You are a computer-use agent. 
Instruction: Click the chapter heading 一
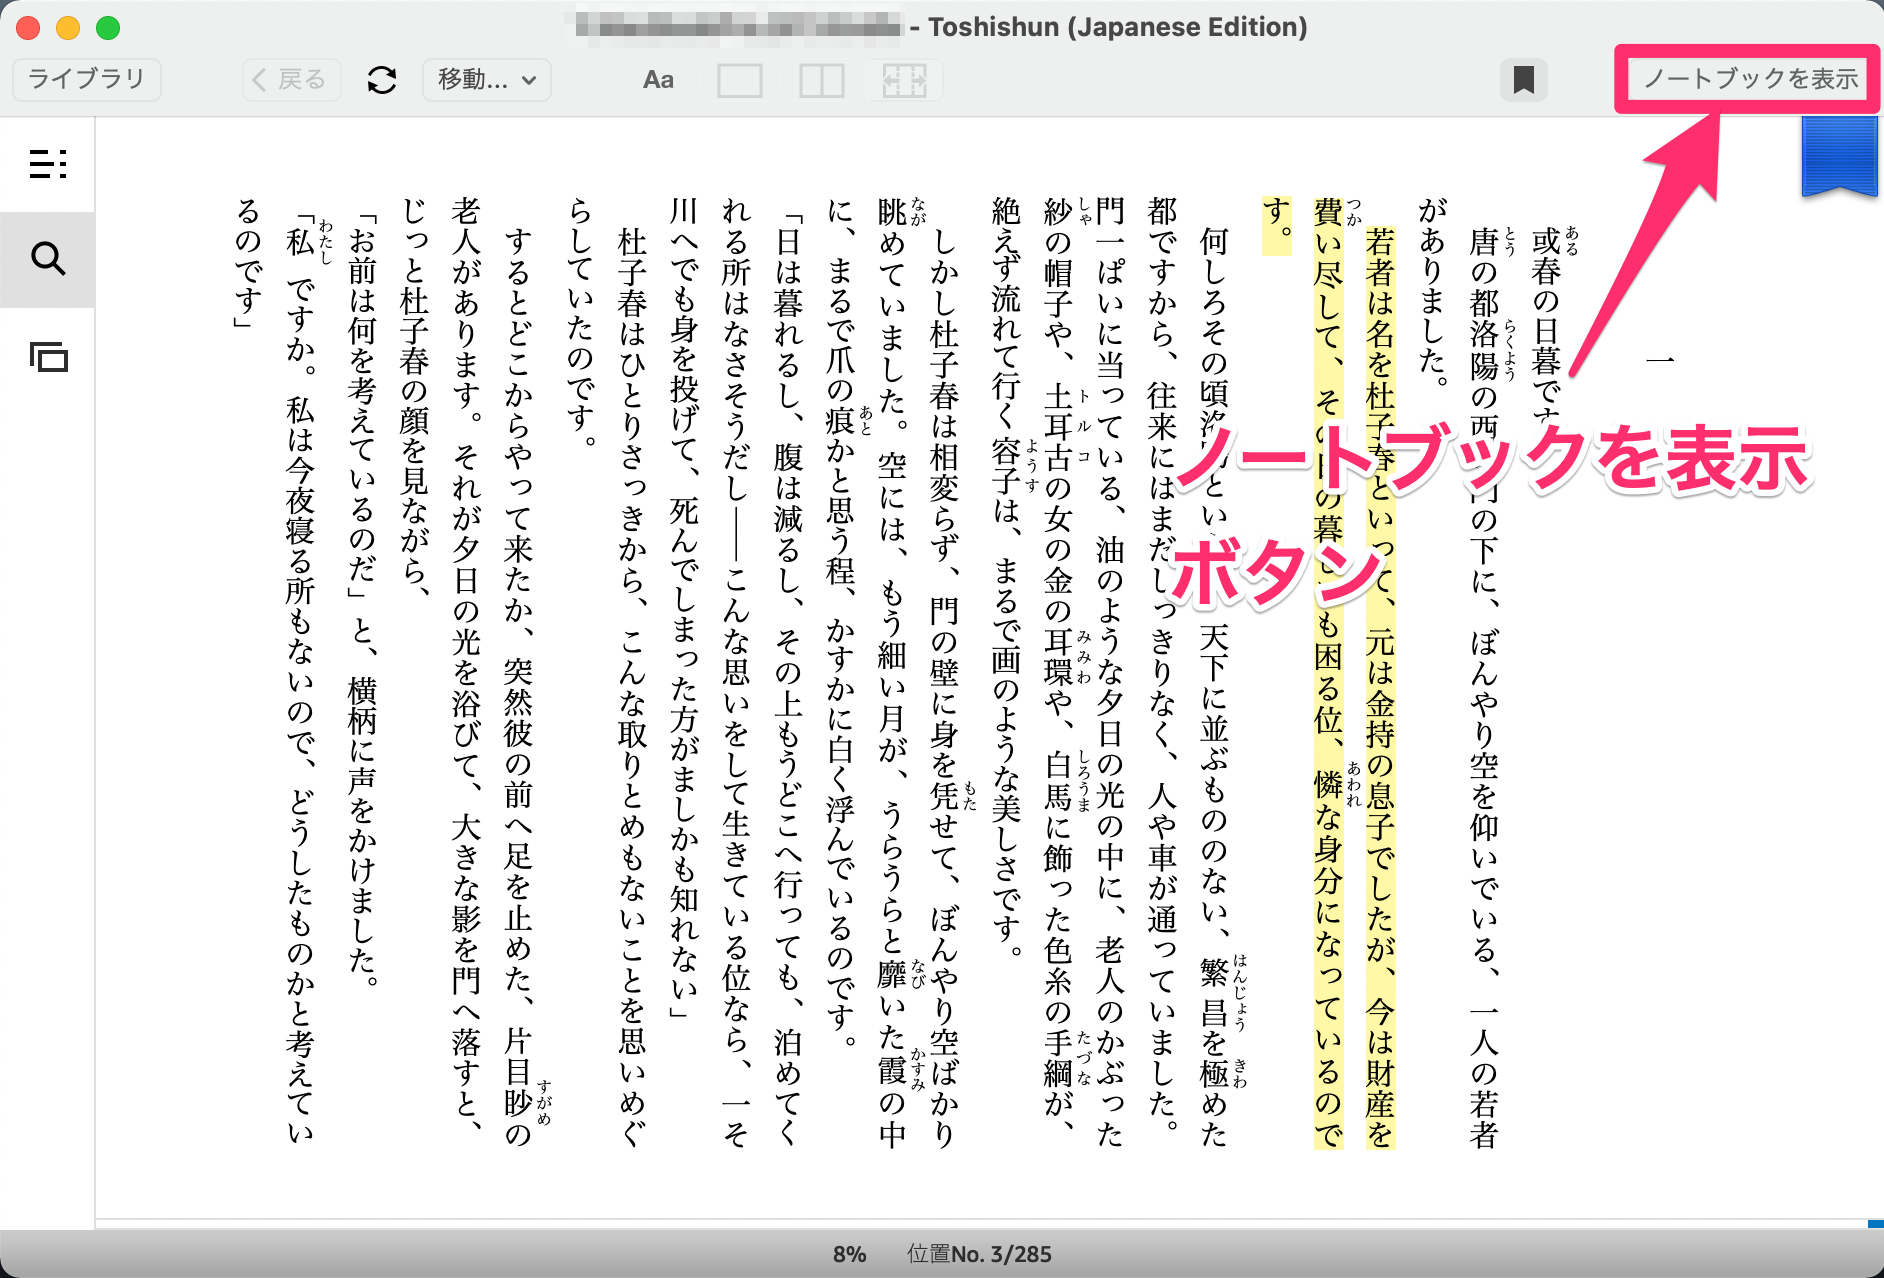click(1660, 360)
